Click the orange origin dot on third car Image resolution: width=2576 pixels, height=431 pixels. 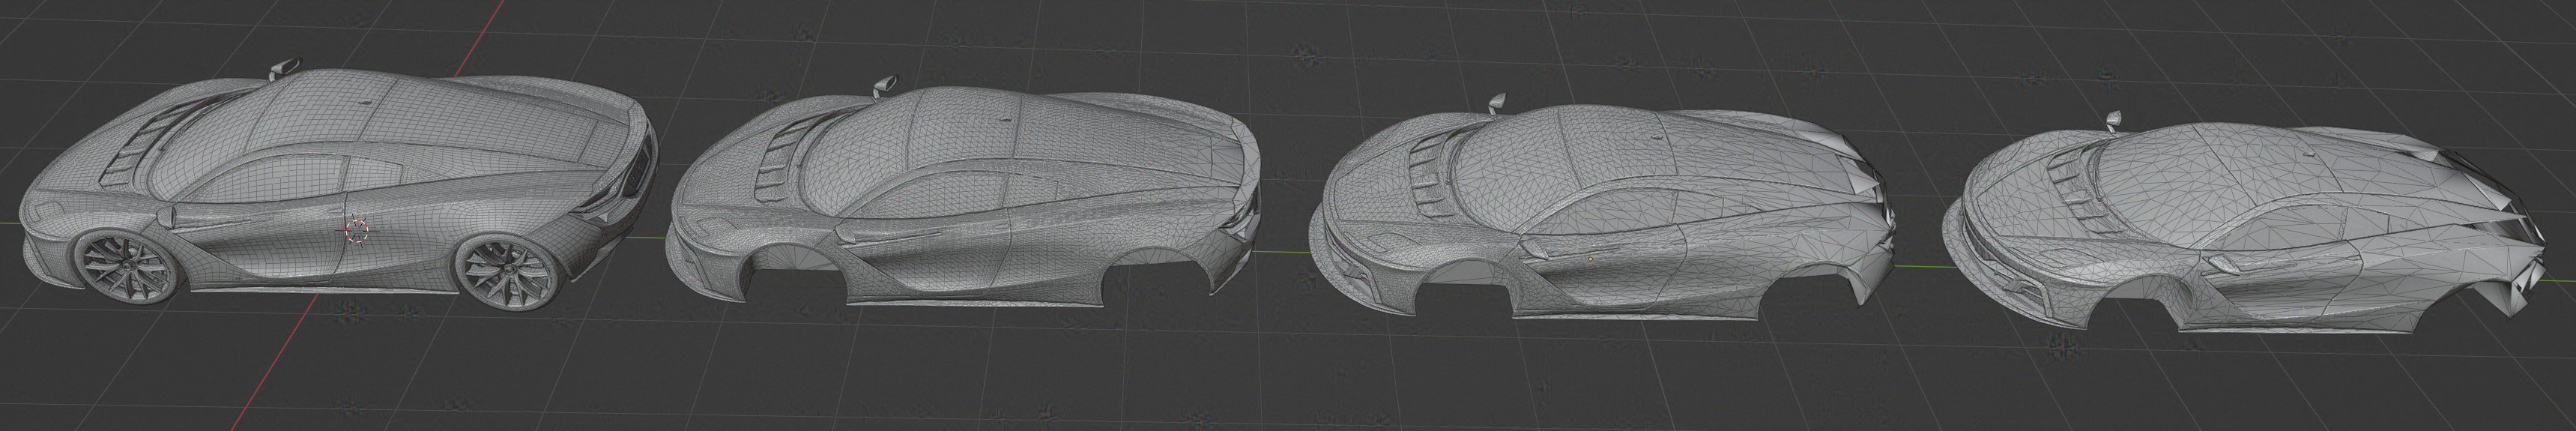[x=1590, y=259]
